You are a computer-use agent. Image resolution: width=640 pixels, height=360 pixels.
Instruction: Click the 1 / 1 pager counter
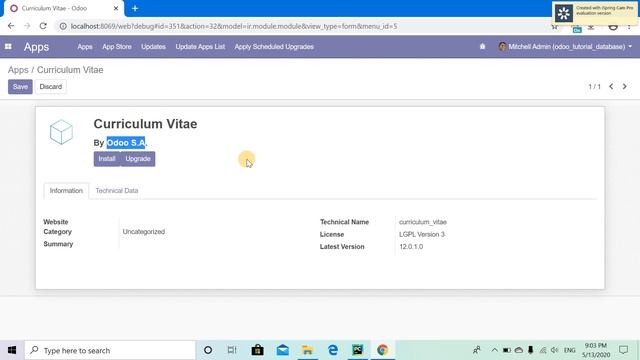[594, 87]
